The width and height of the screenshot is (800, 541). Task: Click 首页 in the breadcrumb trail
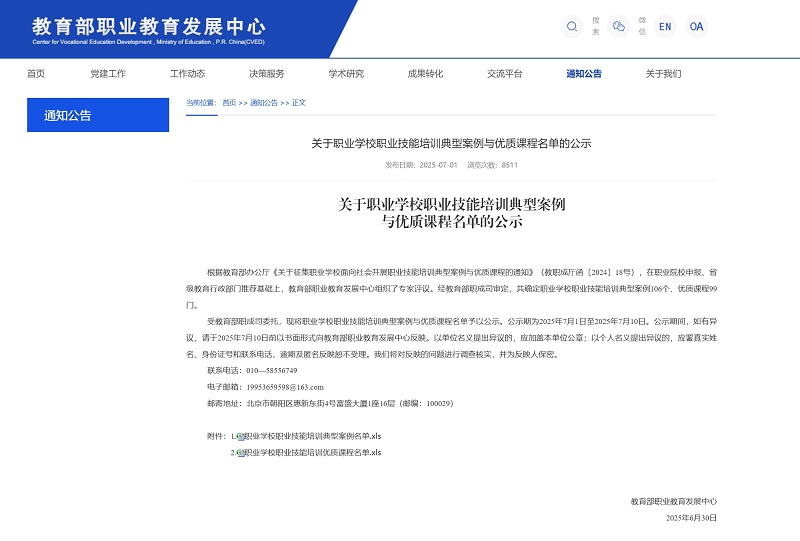229,103
